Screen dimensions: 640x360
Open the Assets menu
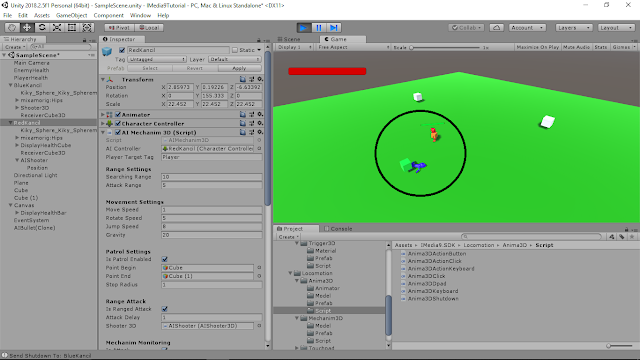pyautogui.click(x=42, y=15)
